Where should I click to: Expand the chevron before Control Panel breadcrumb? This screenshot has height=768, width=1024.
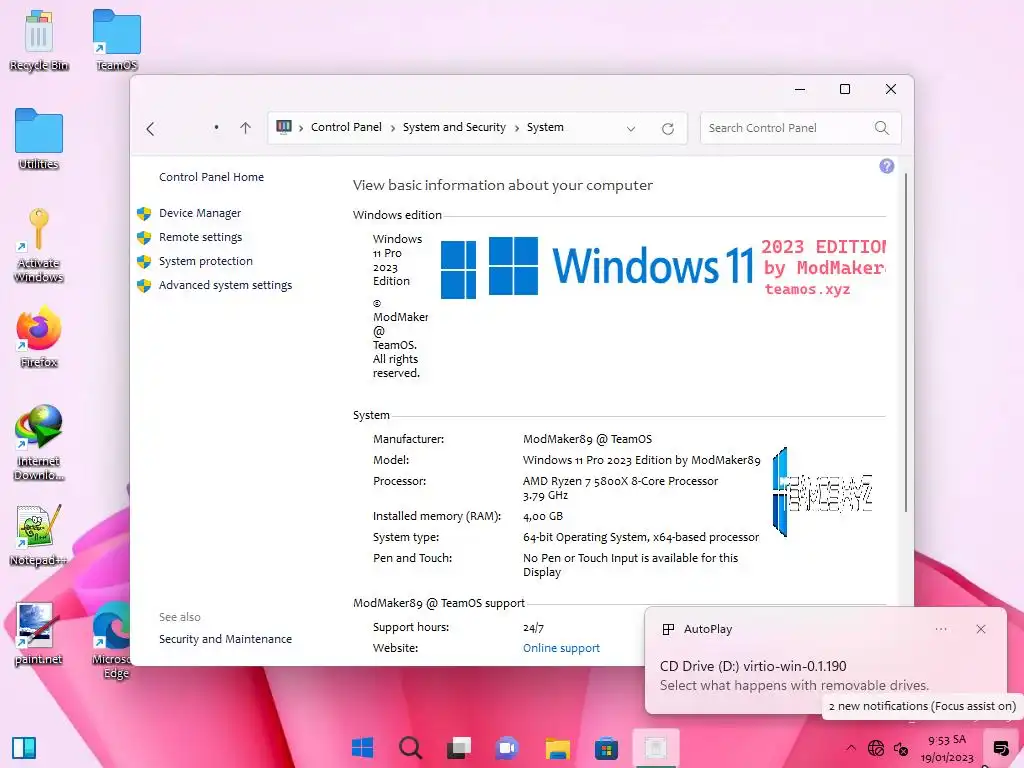click(300, 128)
